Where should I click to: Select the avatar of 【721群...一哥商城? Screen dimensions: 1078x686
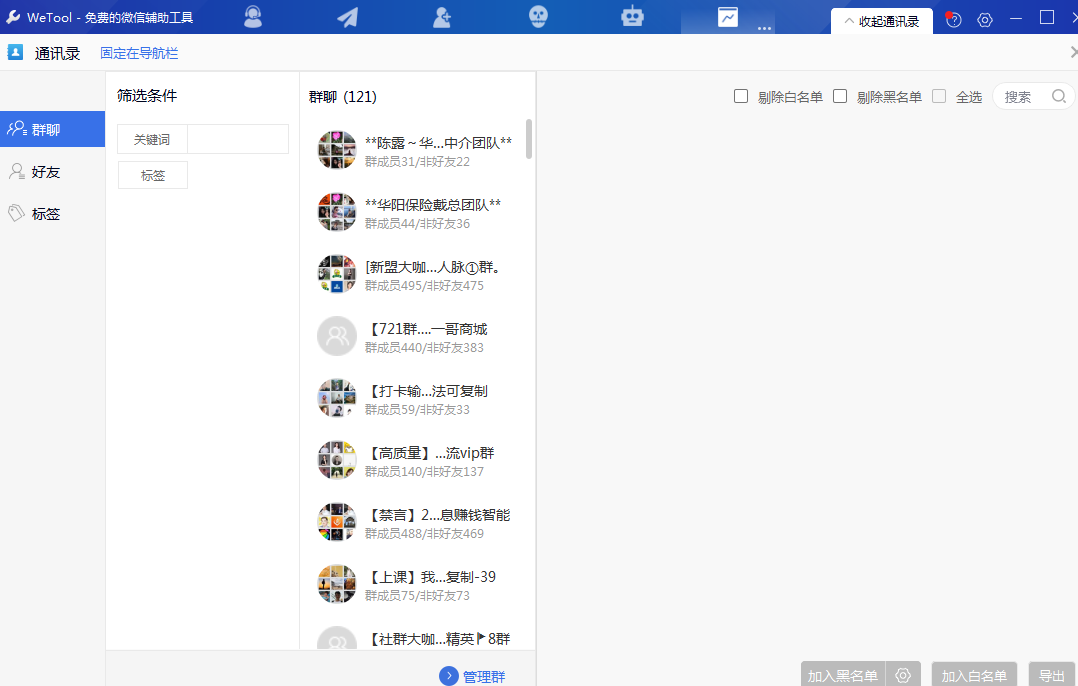tap(337, 336)
